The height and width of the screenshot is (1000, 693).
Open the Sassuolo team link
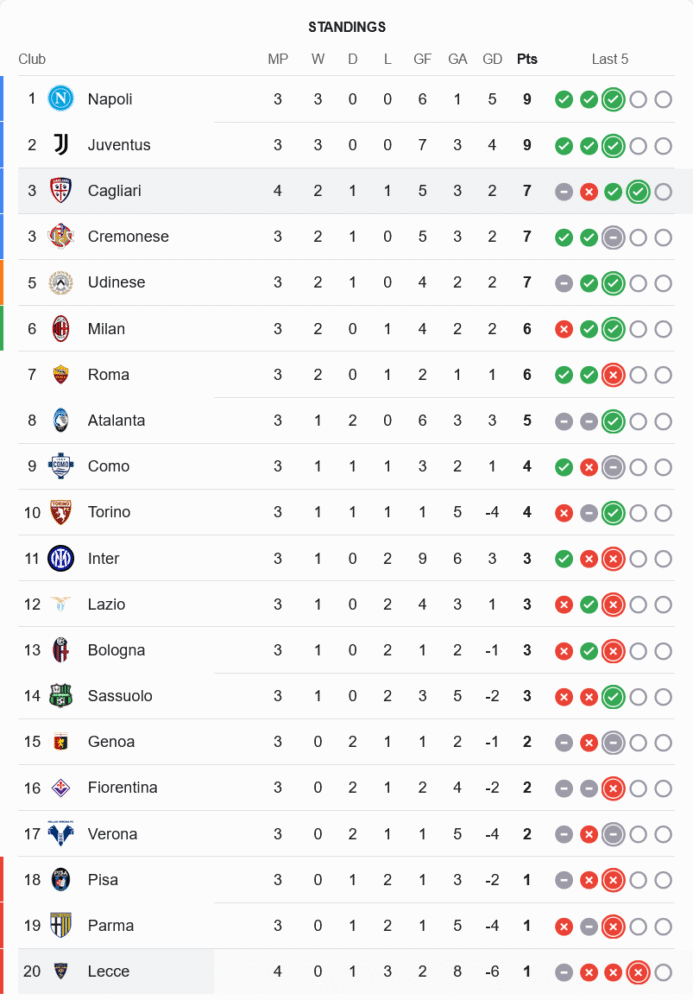(x=120, y=696)
